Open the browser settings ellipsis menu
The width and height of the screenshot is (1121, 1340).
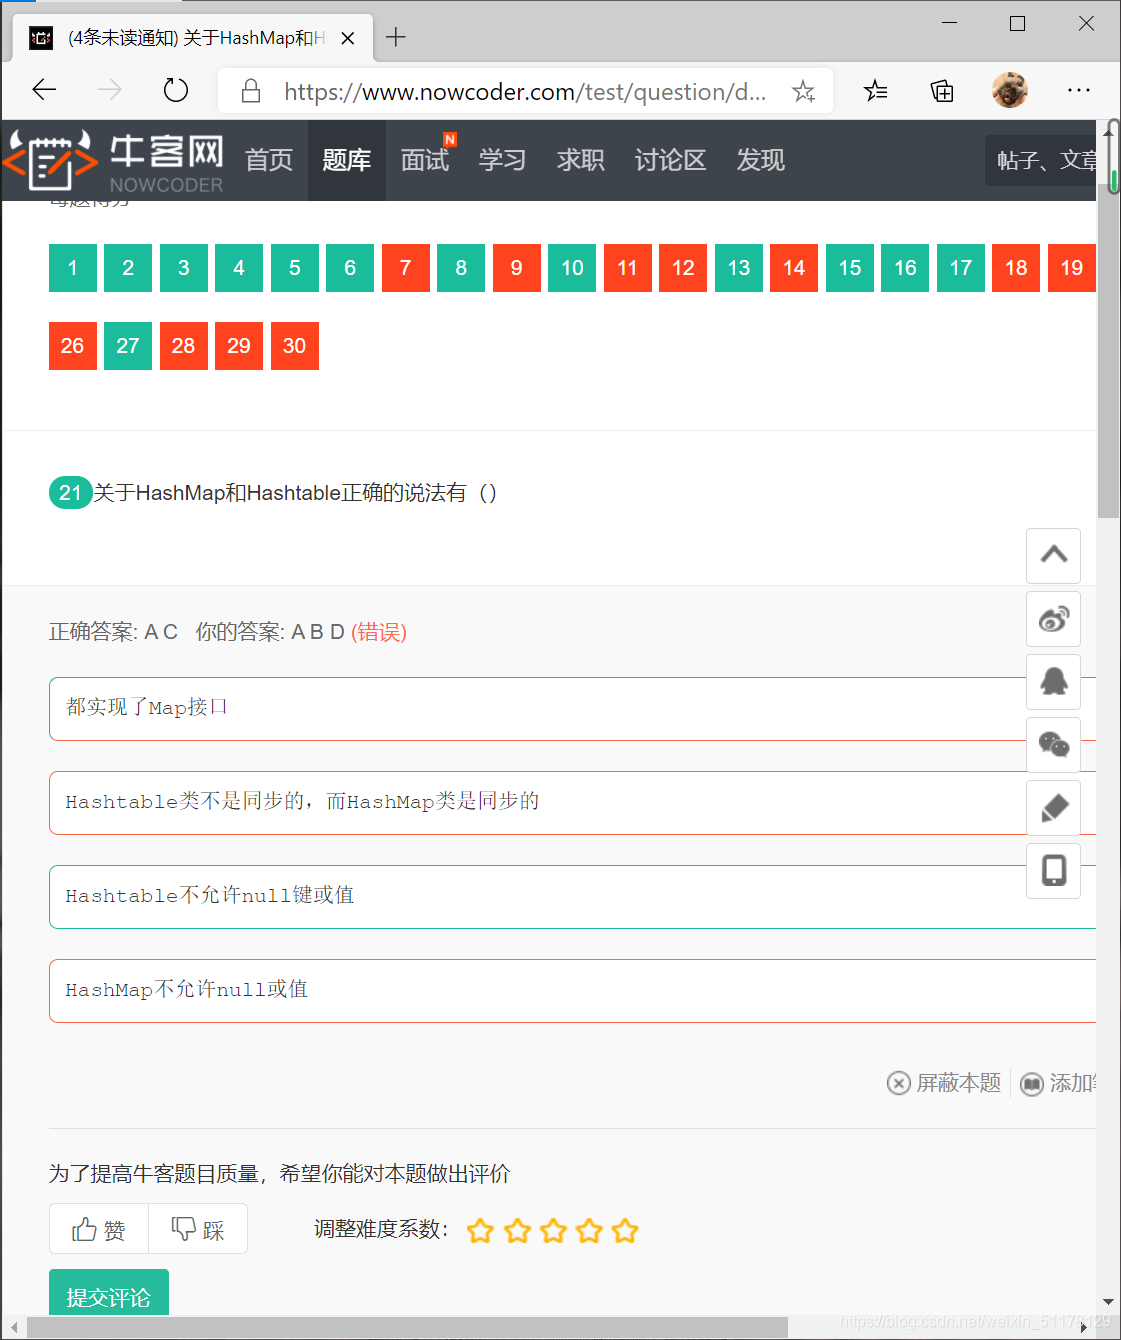click(x=1079, y=91)
